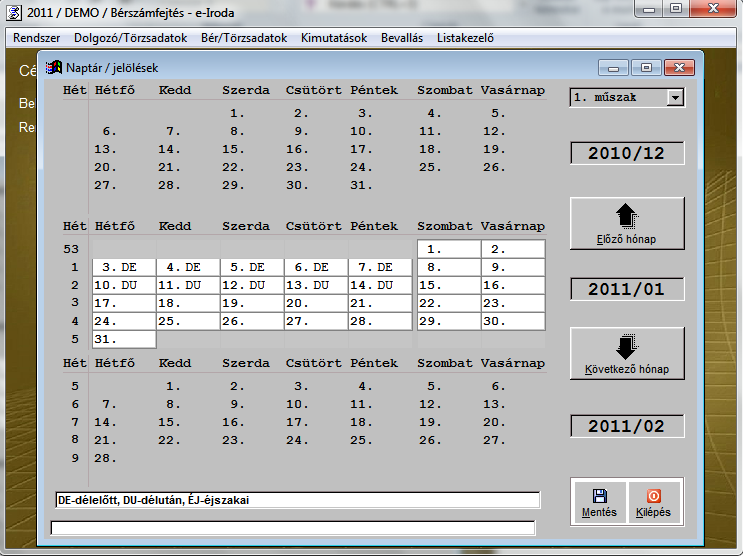This screenshot has width=743, height=556.
Task: Open the Rendszer menu
Action: pyautogui.click(x=38, y=38)
